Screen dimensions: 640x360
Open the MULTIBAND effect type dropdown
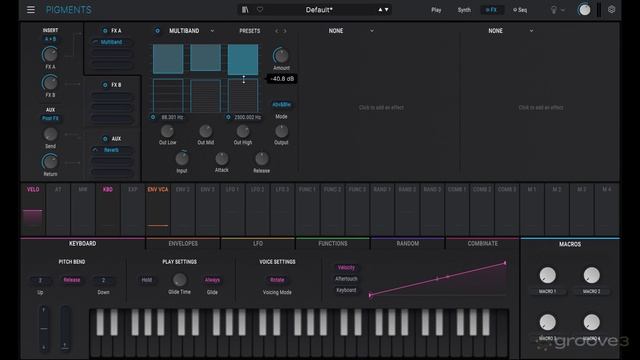tap(191, 31)
